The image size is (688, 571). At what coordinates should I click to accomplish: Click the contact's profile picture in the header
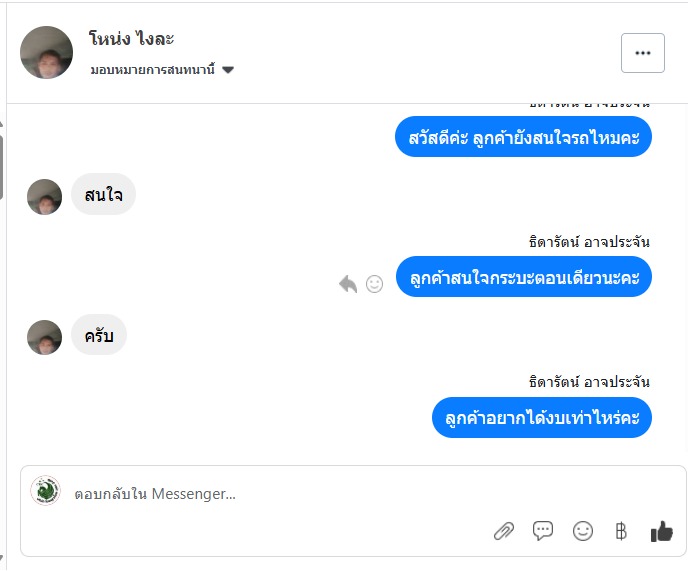point(46,52)
